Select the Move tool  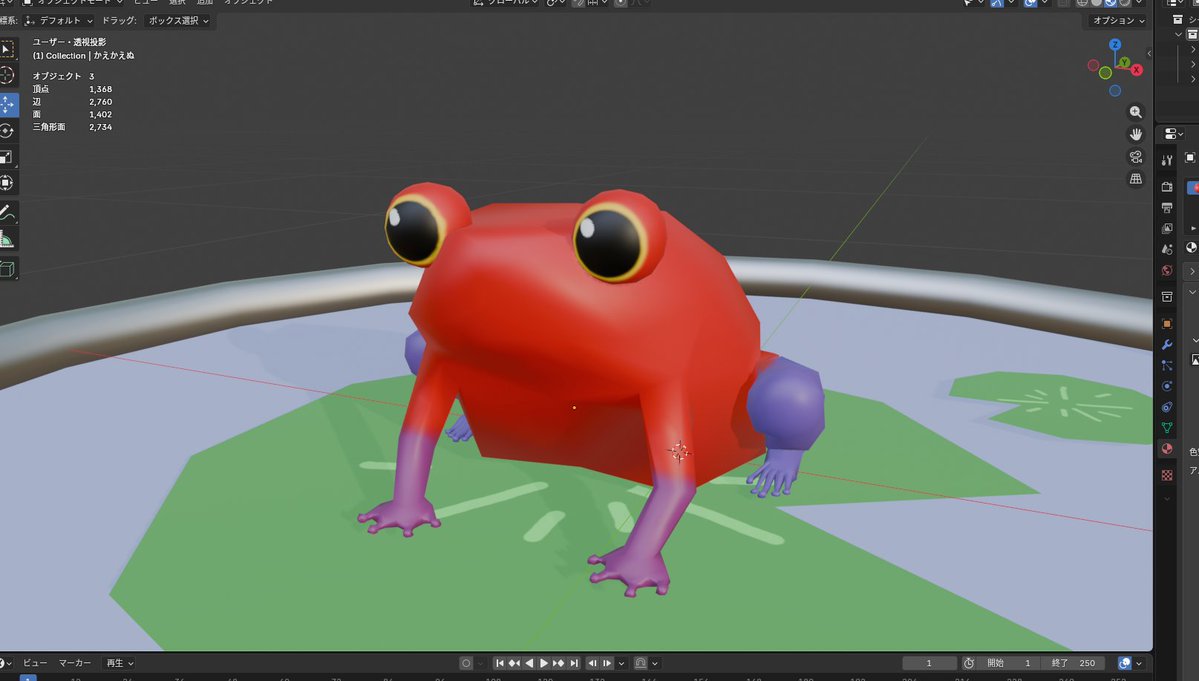tap(7, 105)
